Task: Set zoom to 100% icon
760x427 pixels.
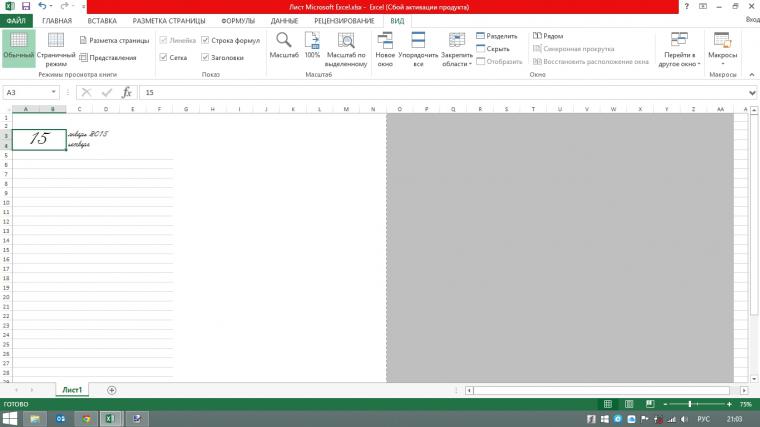Action: tap(312, 45)
